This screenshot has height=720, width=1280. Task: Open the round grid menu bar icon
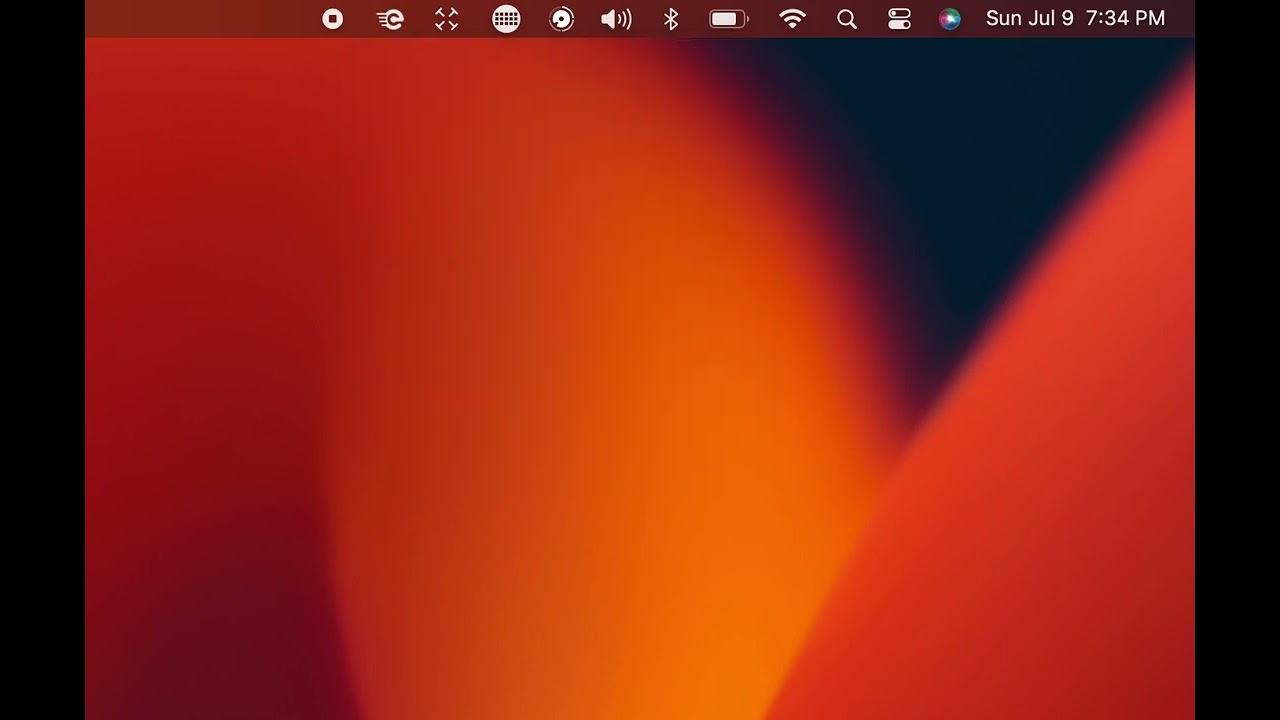506,19
